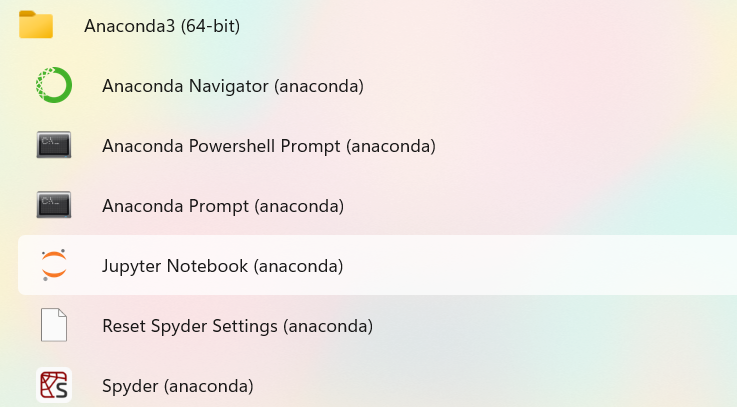Viewport: 737px width, 407px height.
Task: Collapse the Anaconda3 (64-bit) folder group
Action: pos(162,25)
